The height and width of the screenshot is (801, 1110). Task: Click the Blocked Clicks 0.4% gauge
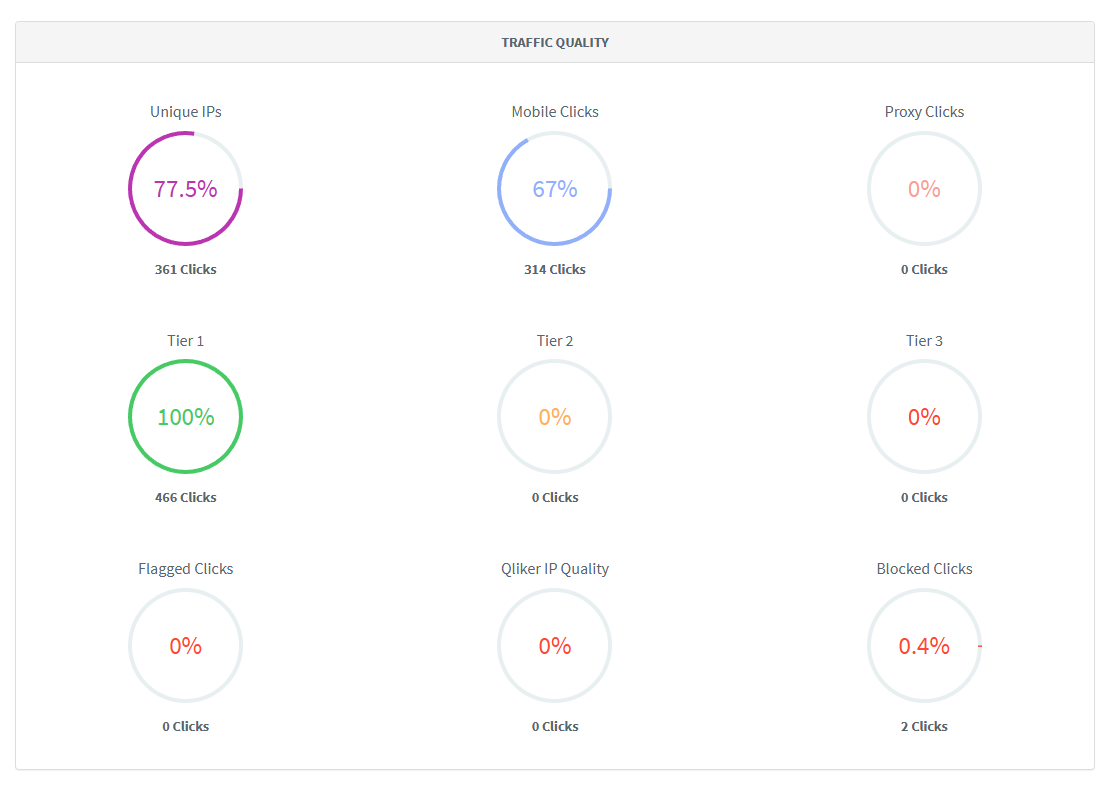pyautogui.click(x=924, y=646)
